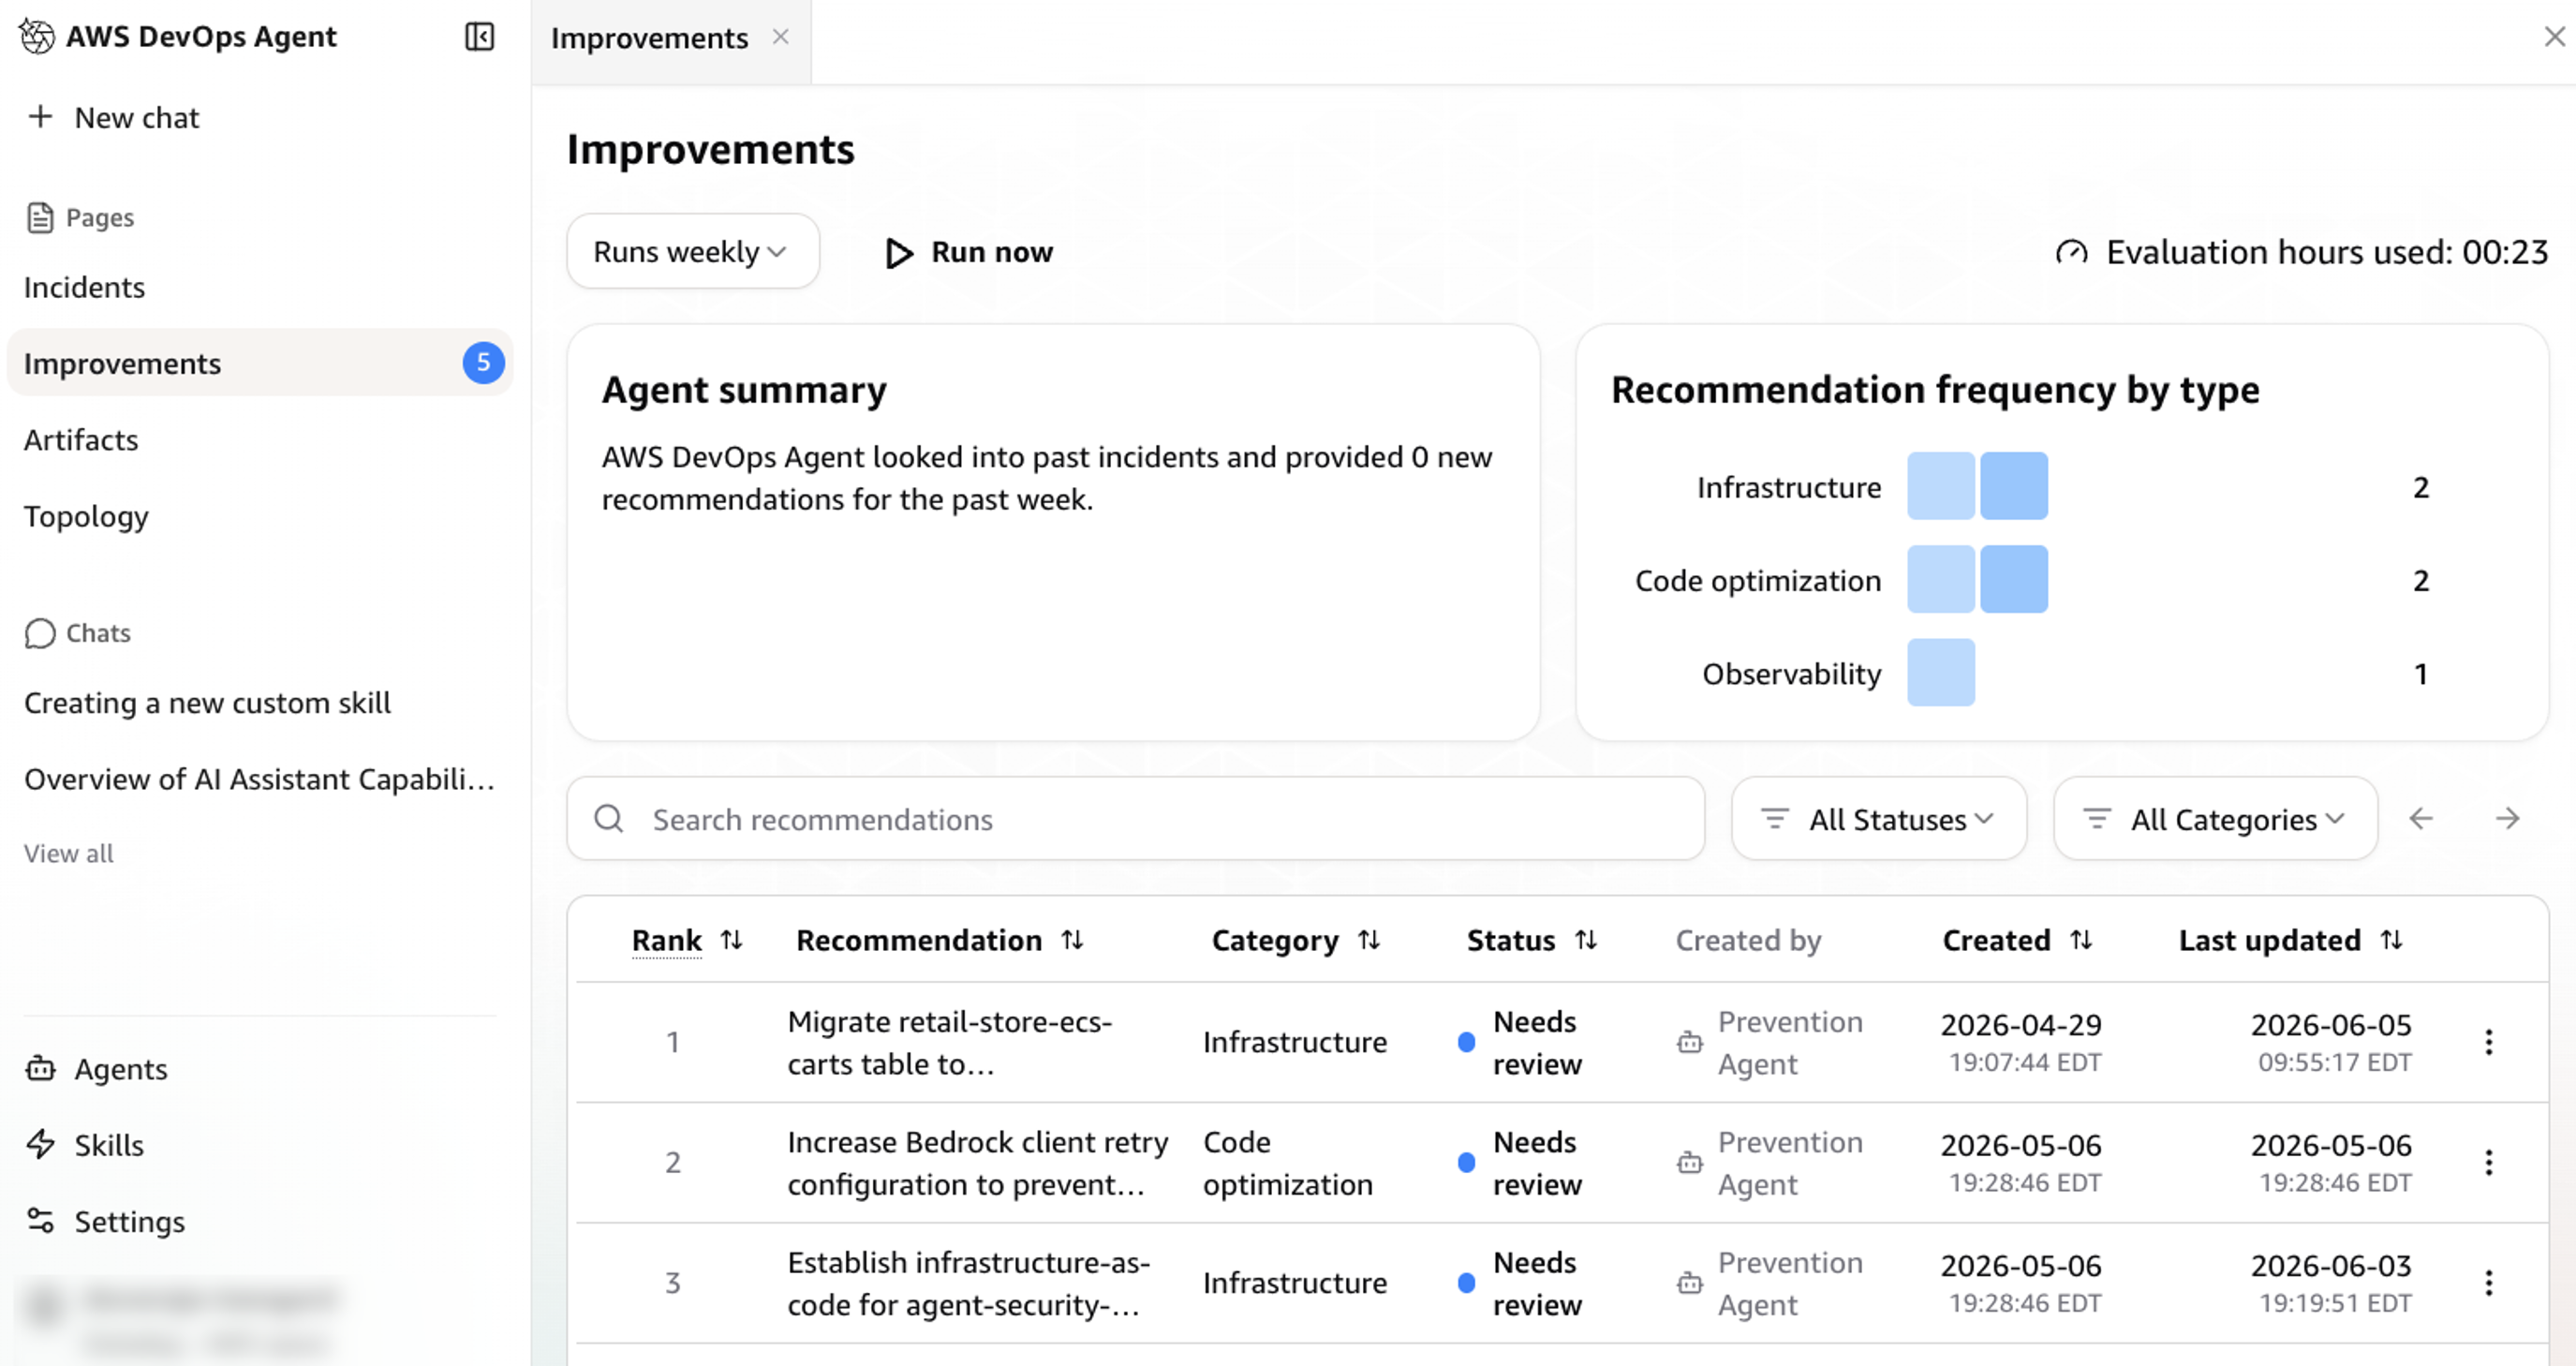Open the All Categories filter
The image size is (2576, 1366).
tap(2215, 819)
